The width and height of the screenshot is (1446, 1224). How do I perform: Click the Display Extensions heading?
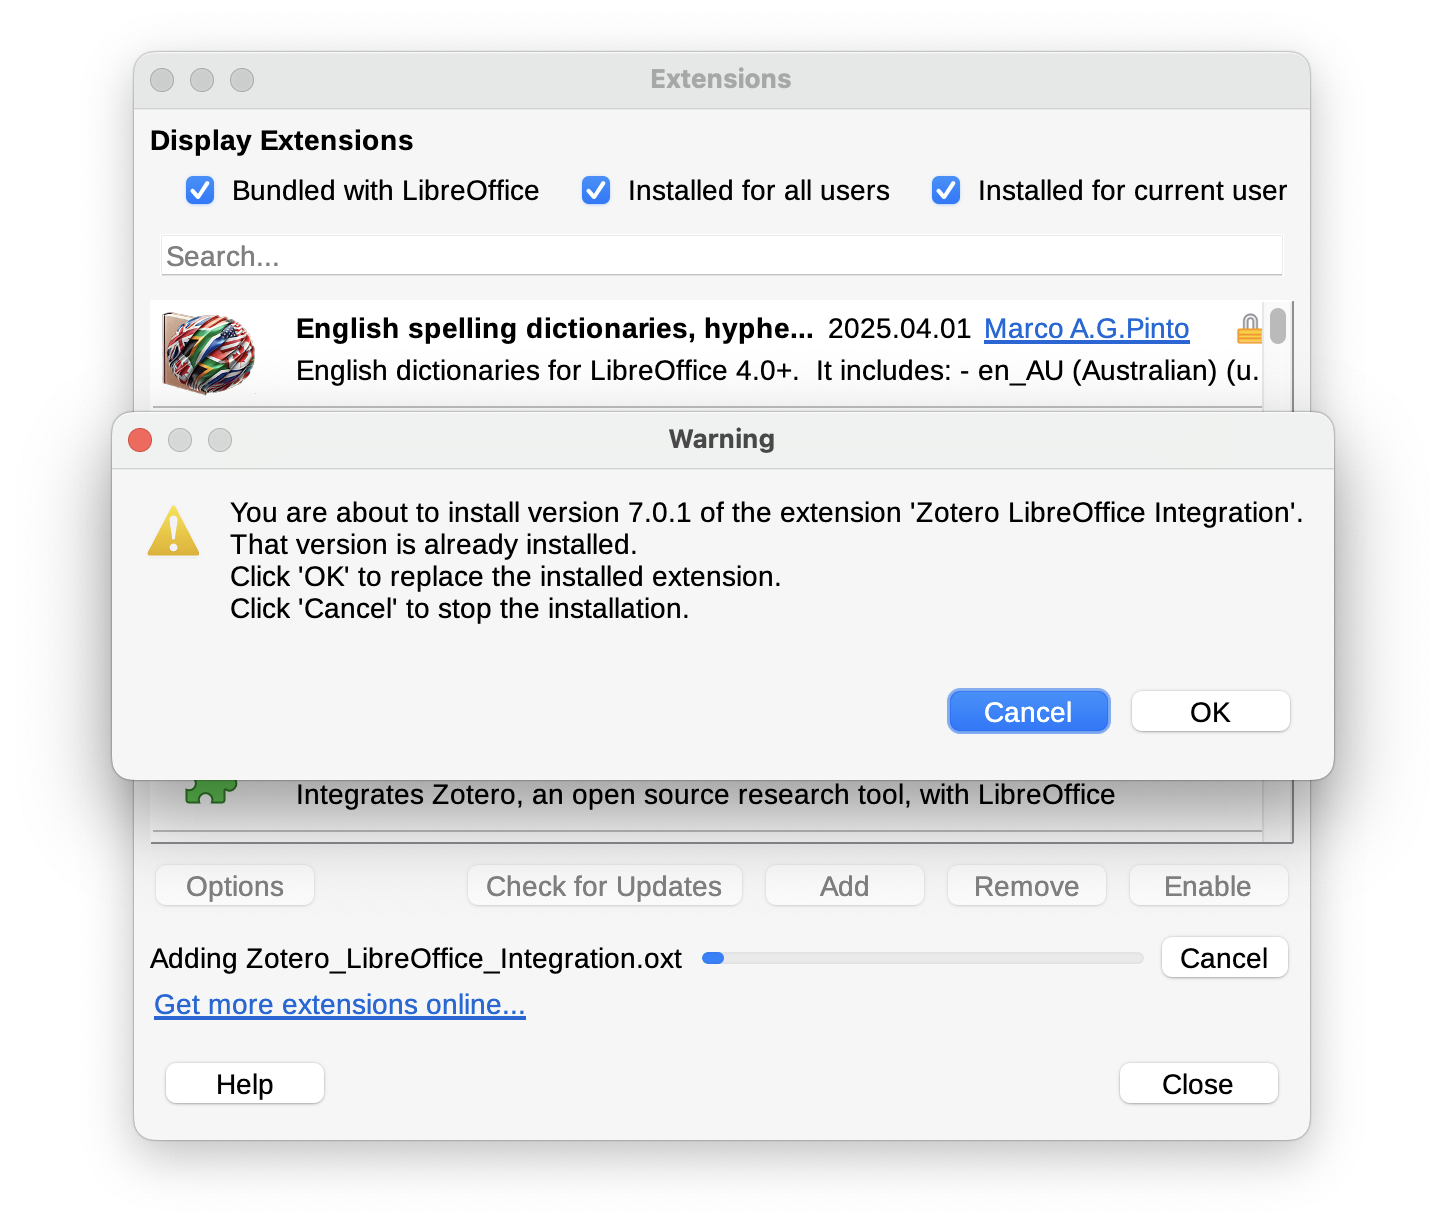coord(282,140)
